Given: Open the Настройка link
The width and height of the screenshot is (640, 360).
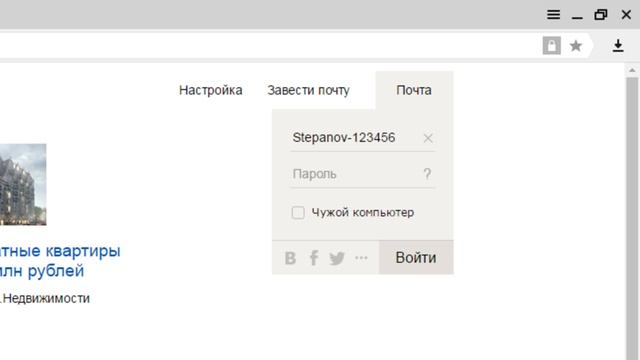Looking at the screenshot, I should coord(211,90).
